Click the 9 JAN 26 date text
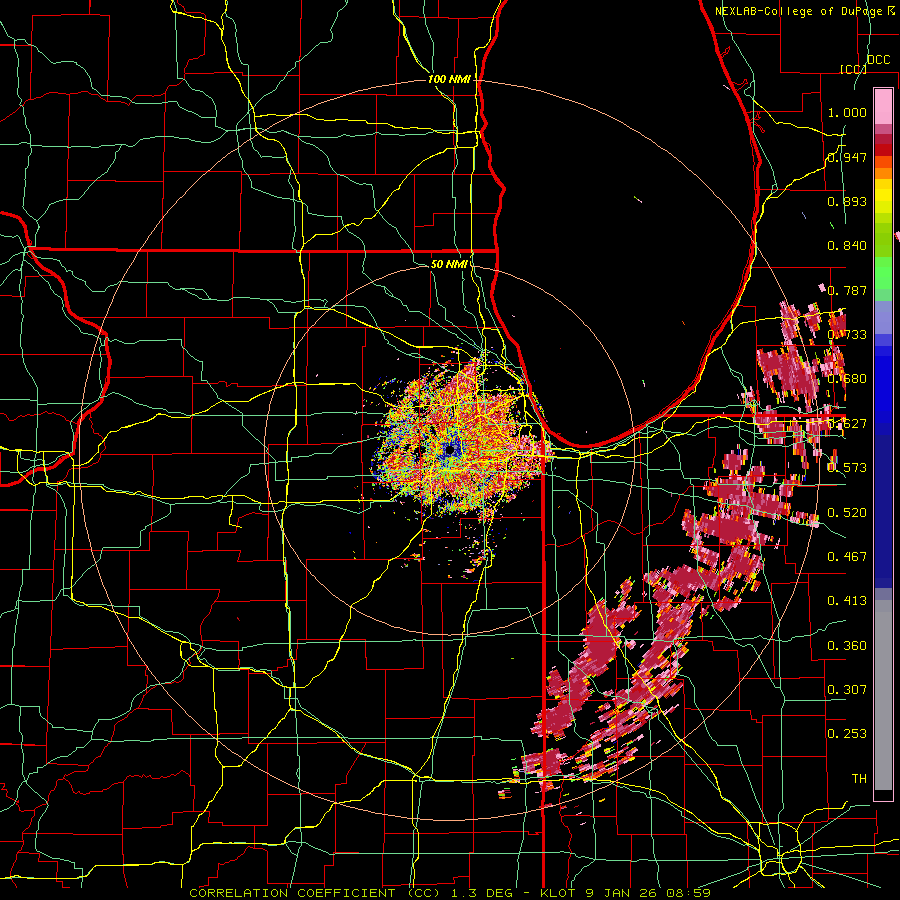Image resolution: width=900 pixels, height=900 pixels. tap(621, 893)
